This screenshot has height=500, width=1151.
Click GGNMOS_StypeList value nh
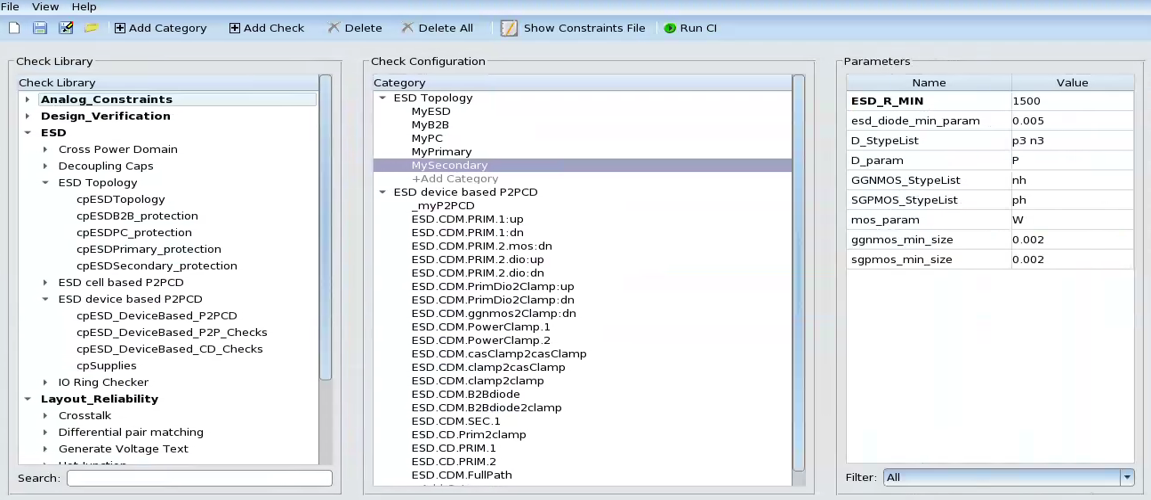click(1072, 180)
